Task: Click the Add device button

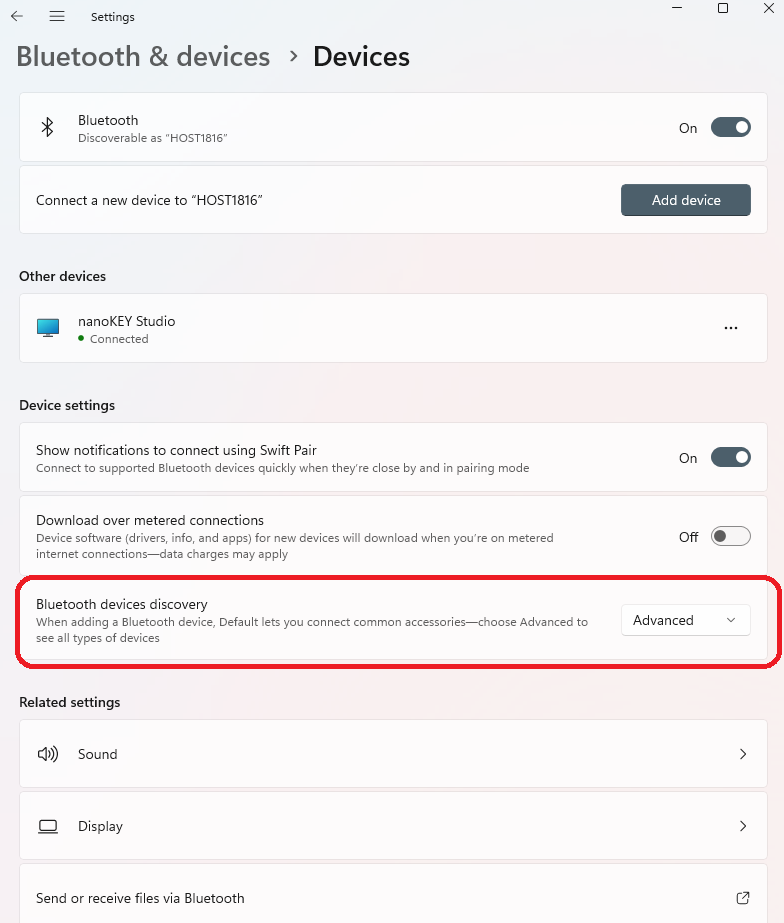Action: [686, 200]
